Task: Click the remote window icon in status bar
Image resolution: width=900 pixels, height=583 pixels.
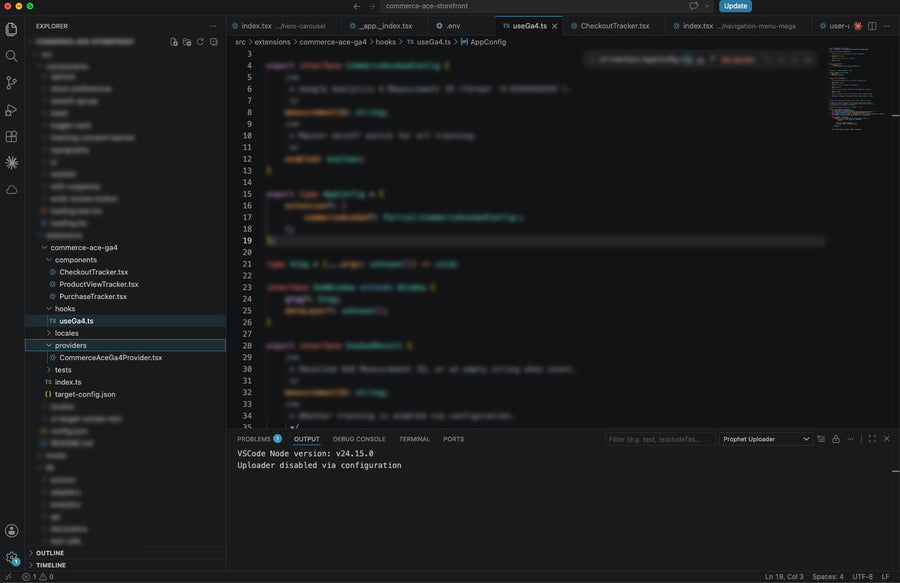Action: click(x=8, y=577)
